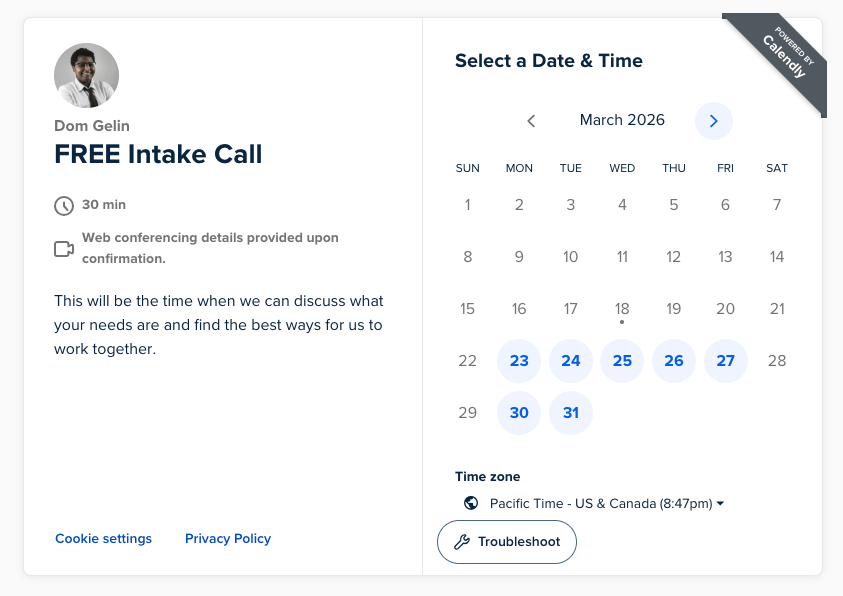Choose Monday, March 30

tap(519, 413)
